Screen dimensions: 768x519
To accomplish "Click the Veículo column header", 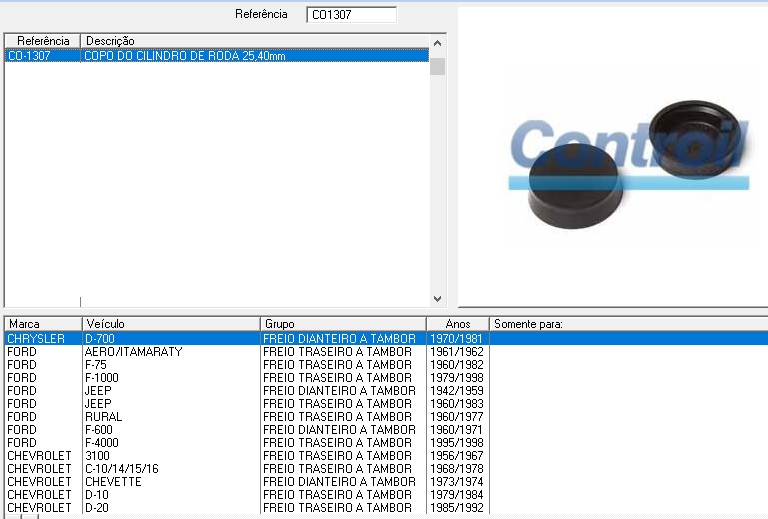I will click(x=170, y=324).
